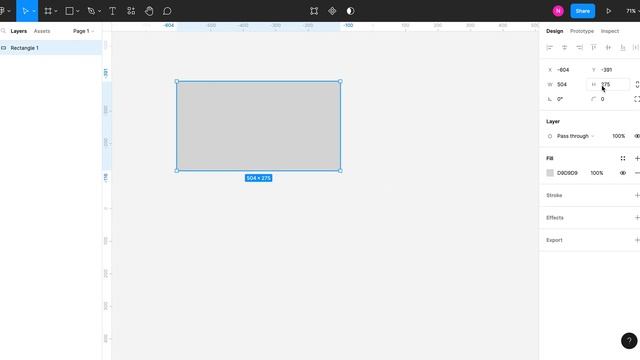The image size is (640, 360).
Task: Click the Use as mask icon
Action: point(350,11)
